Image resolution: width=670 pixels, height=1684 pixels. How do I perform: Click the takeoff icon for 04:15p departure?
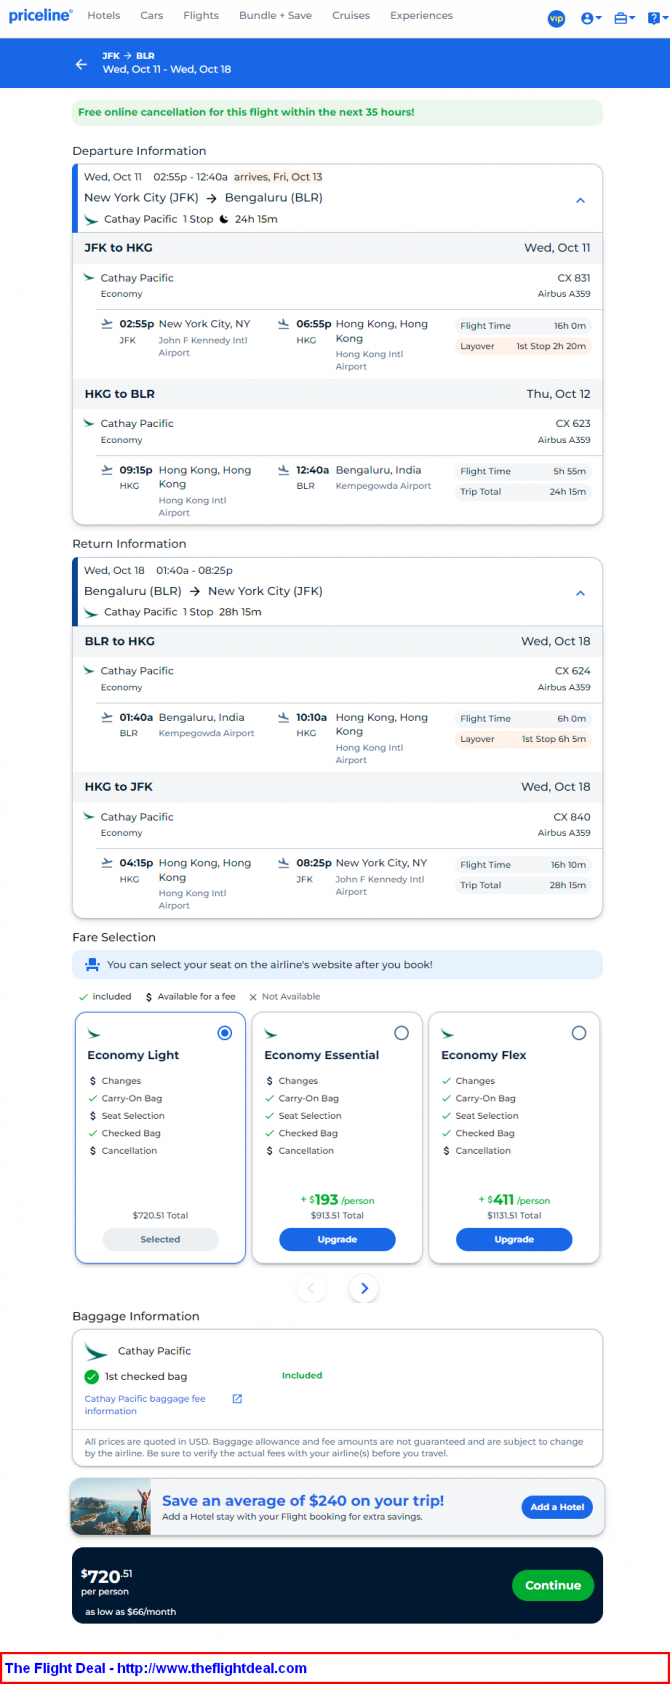[107, 863]
